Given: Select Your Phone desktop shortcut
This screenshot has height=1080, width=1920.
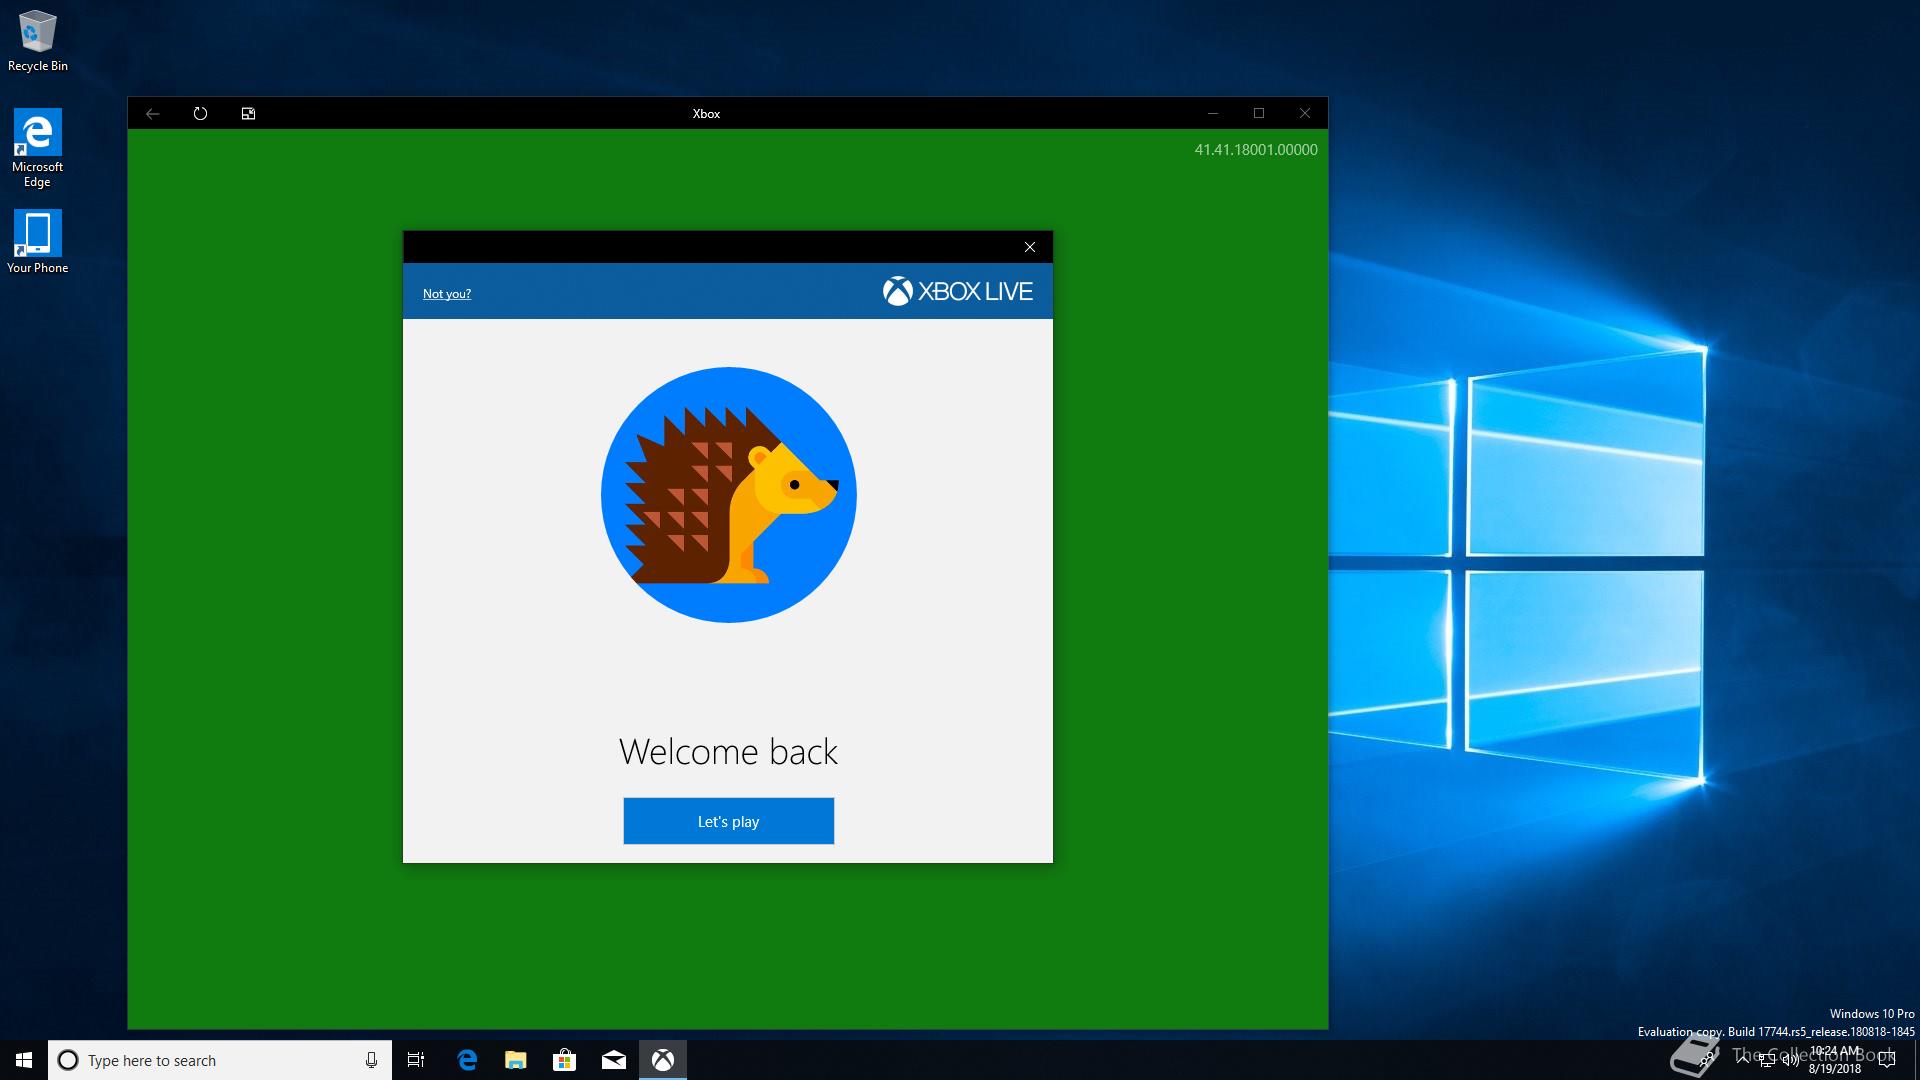Looking at the screenshot, I should 37,241.
